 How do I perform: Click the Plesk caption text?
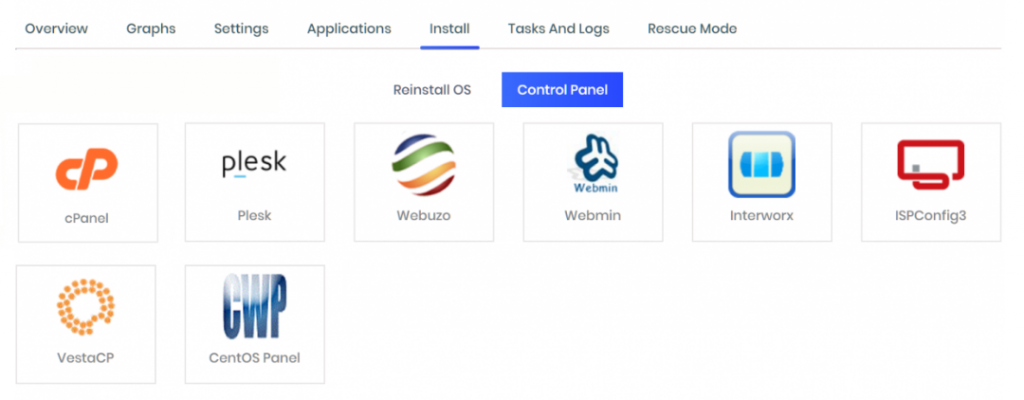pos(254,215)
